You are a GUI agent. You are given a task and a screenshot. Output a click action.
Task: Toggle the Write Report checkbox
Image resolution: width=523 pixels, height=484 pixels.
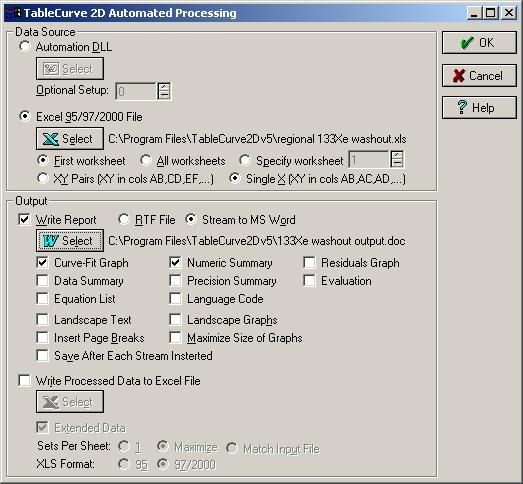(x=24, y=220)
